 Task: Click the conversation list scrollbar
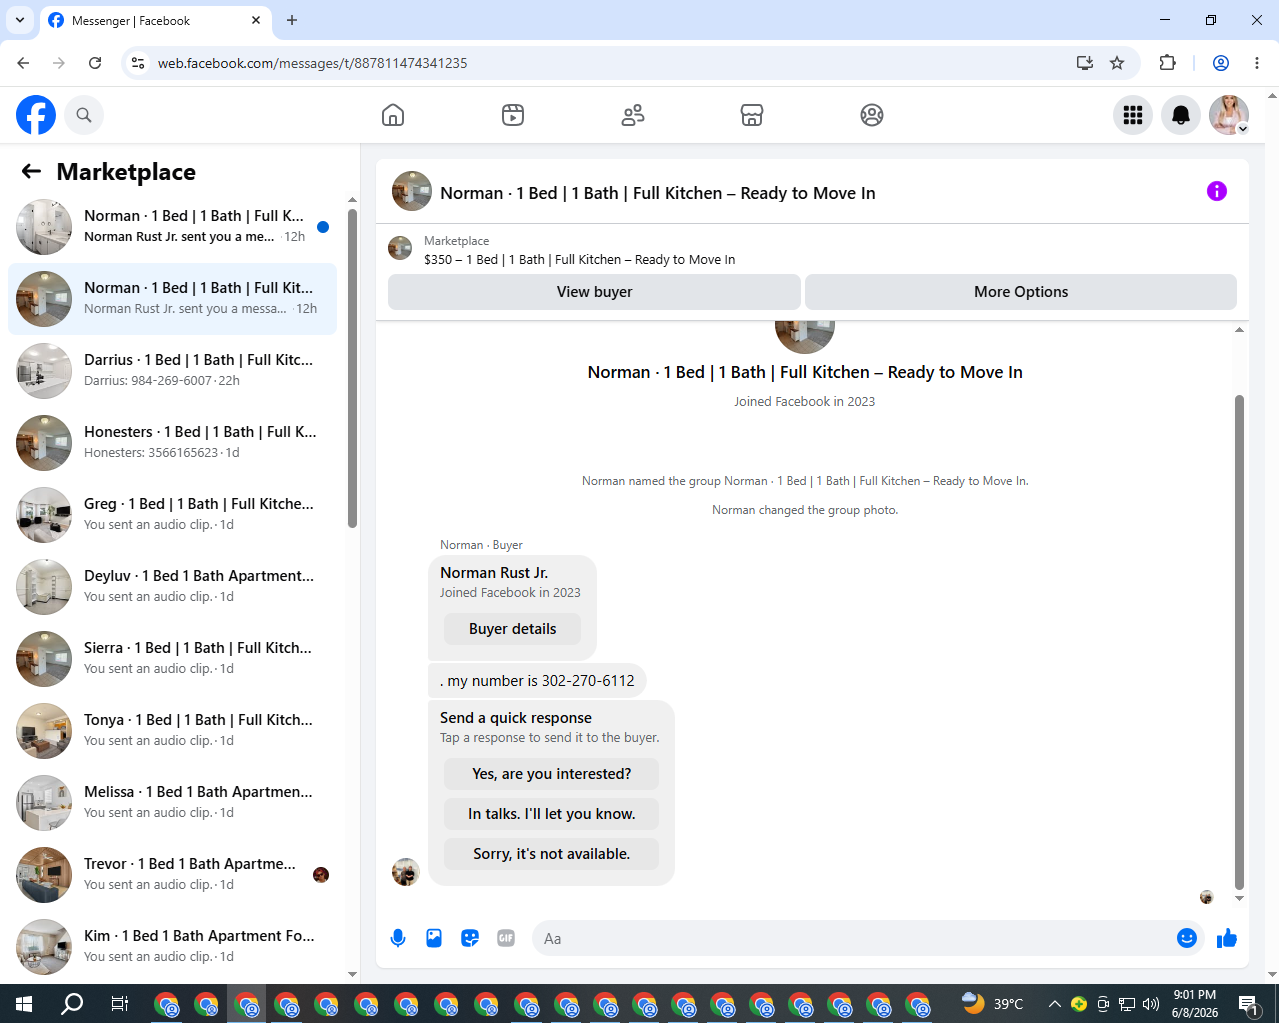pyautogui.click(x=352, y=367)
